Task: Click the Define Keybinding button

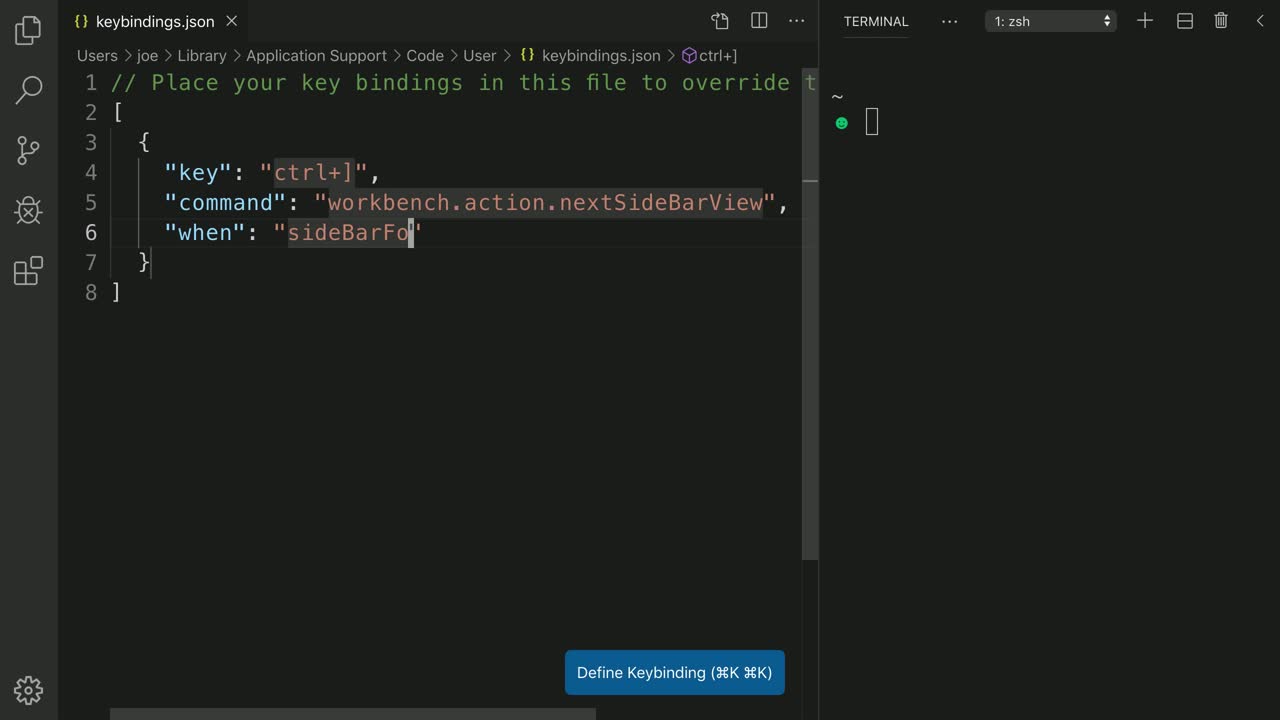Action: pos(674,673)
